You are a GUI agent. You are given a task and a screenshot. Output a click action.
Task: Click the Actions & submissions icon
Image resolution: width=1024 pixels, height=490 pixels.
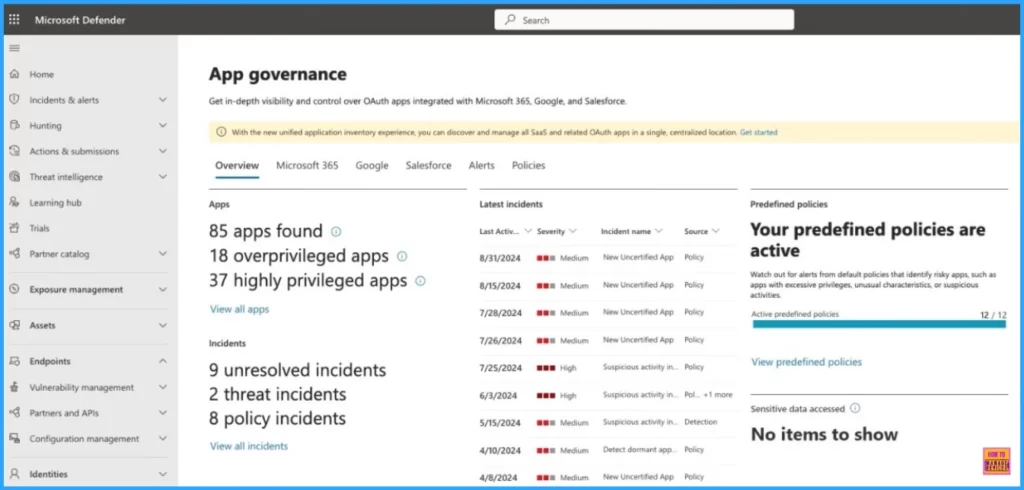14,151
